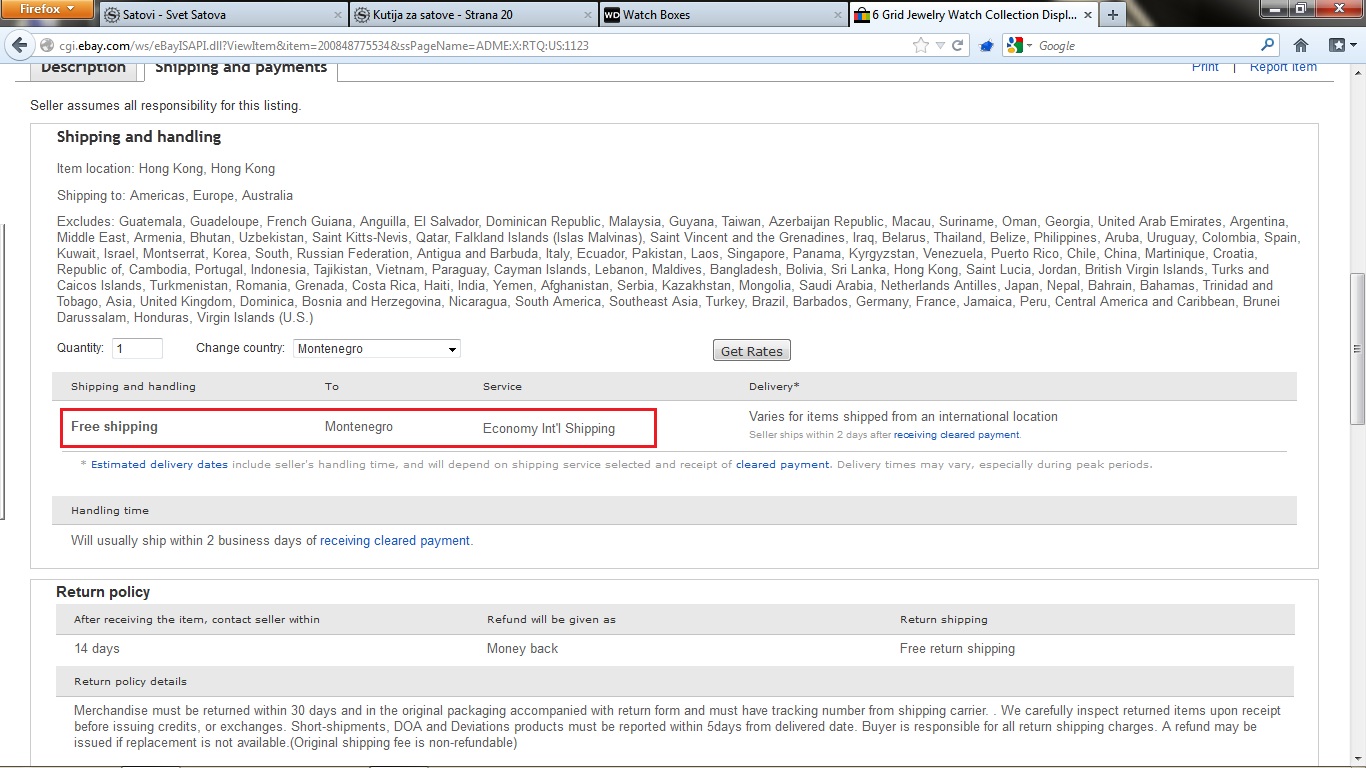Open a new tab with plus button
The width and height of the screenshot is (1366, 768).
pyautogui.click(x=1112, y=15)
